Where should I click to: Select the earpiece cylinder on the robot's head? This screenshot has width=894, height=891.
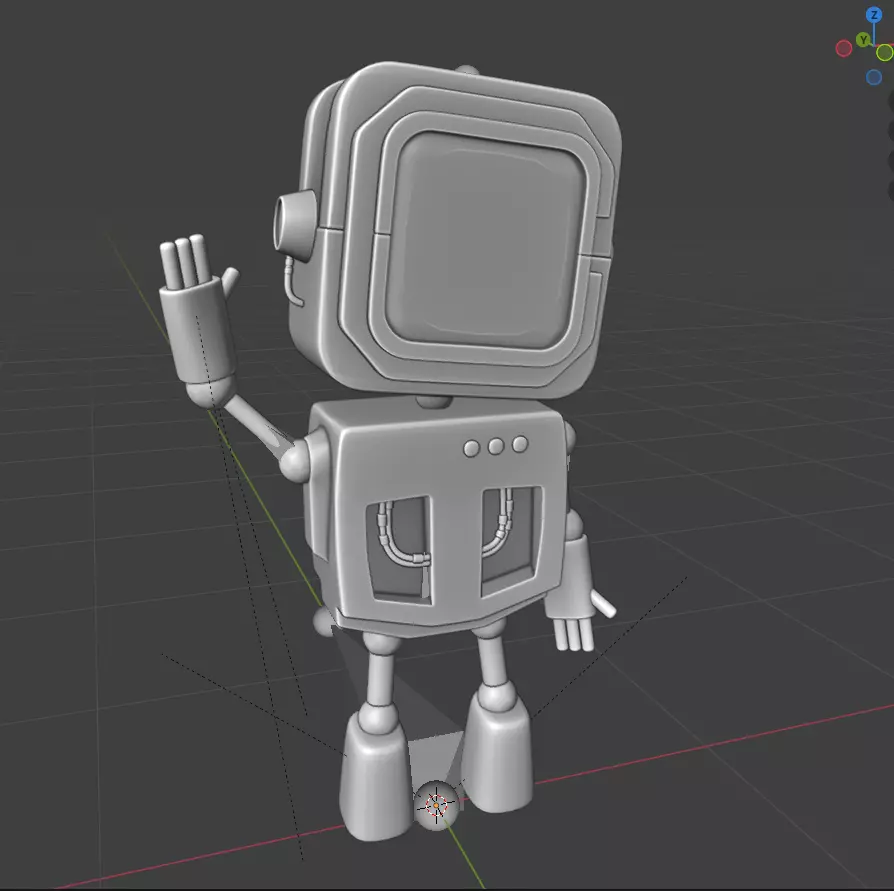[x=294, y=224]
